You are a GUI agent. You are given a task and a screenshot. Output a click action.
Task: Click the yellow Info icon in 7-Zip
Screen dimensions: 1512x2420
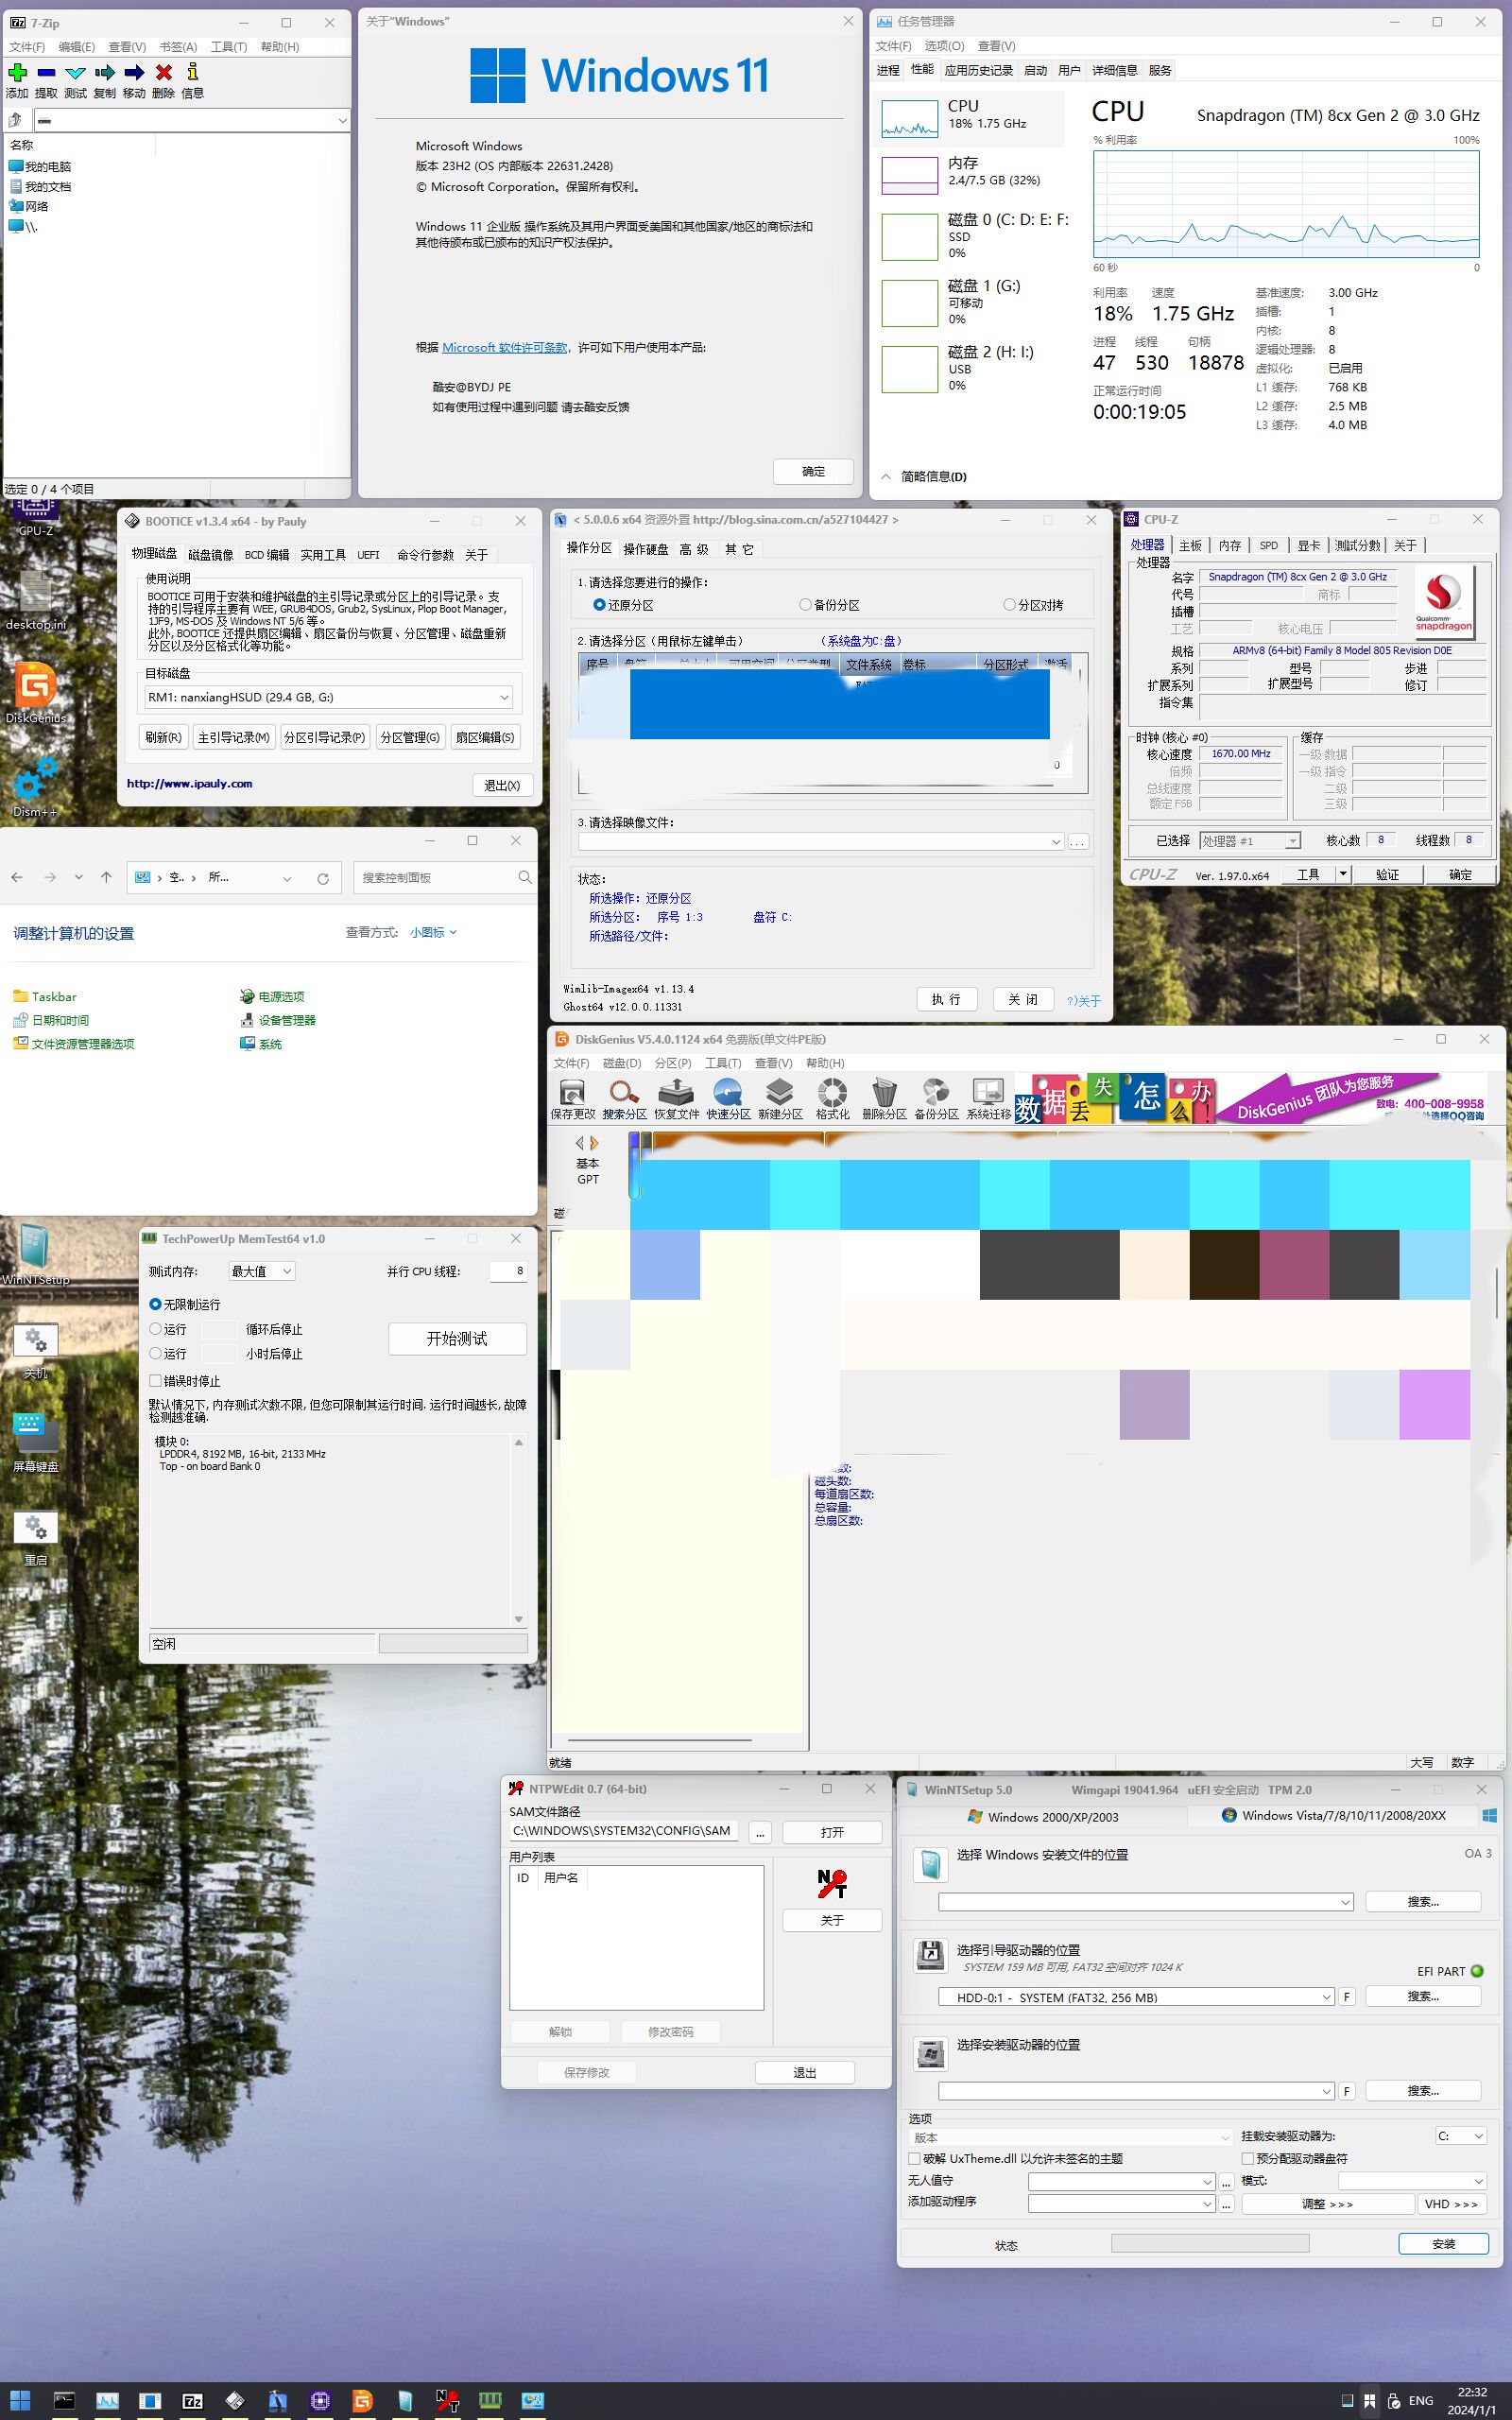click(x=192, y=72)
